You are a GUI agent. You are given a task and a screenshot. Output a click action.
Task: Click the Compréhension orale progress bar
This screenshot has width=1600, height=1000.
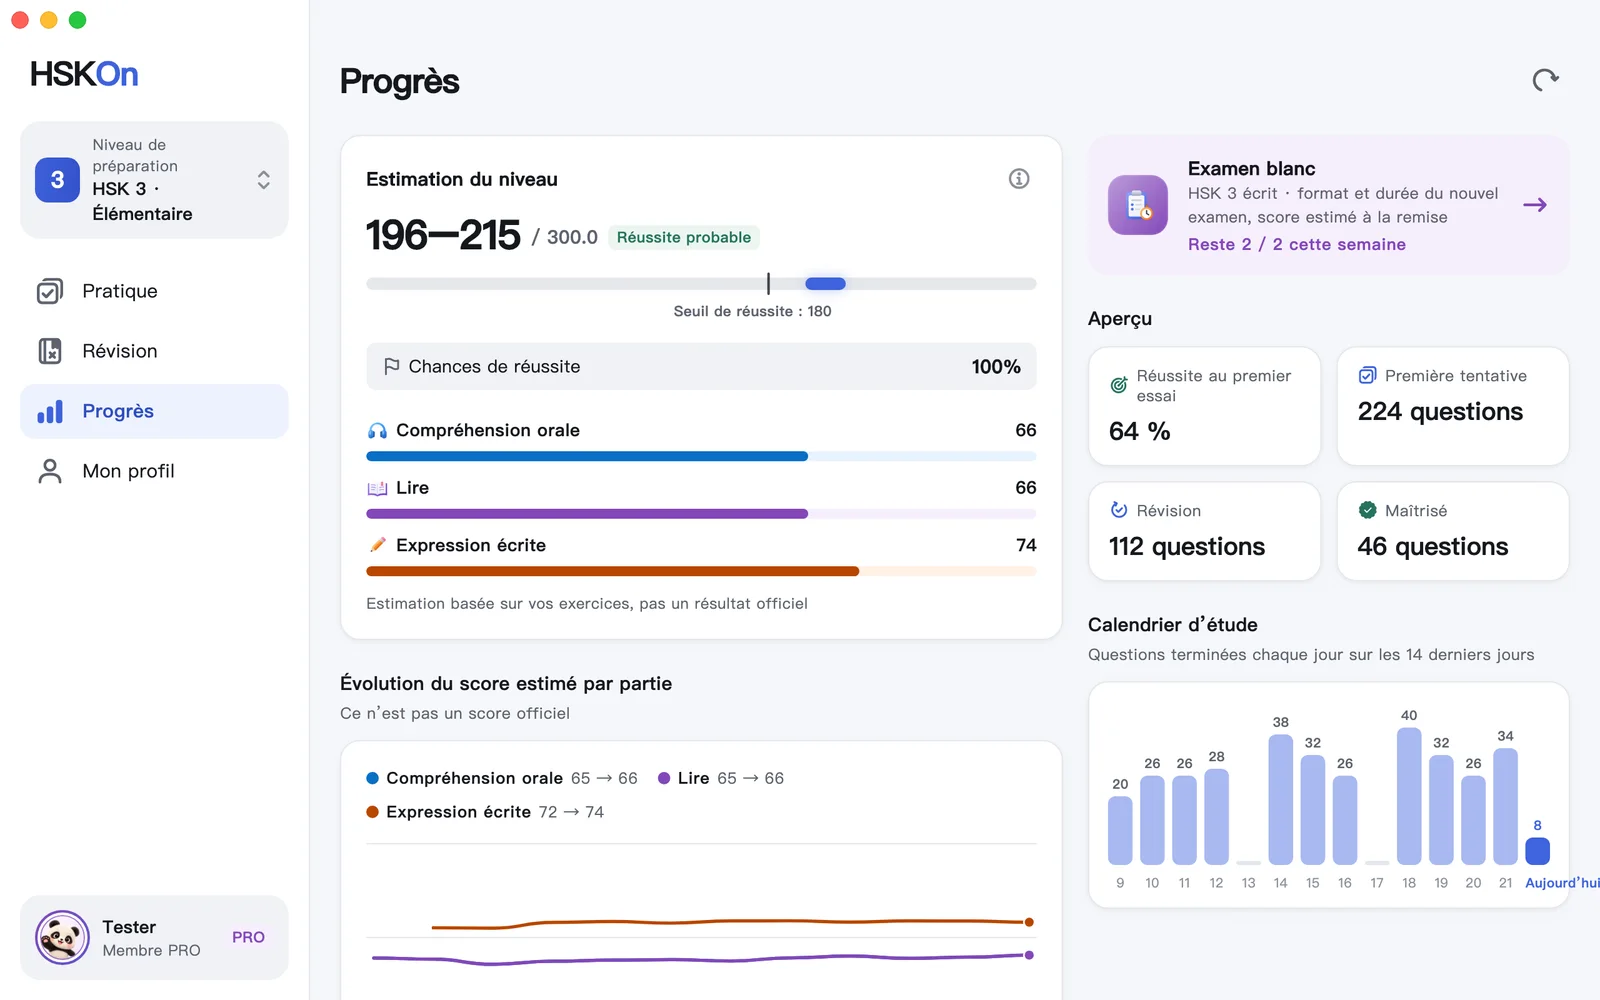coord(701,456)
